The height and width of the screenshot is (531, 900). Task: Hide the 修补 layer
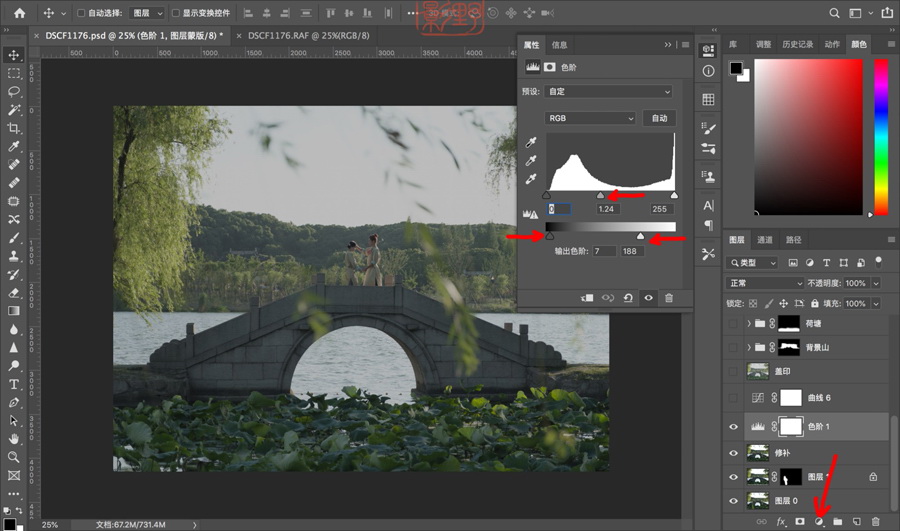pos(733,453)
